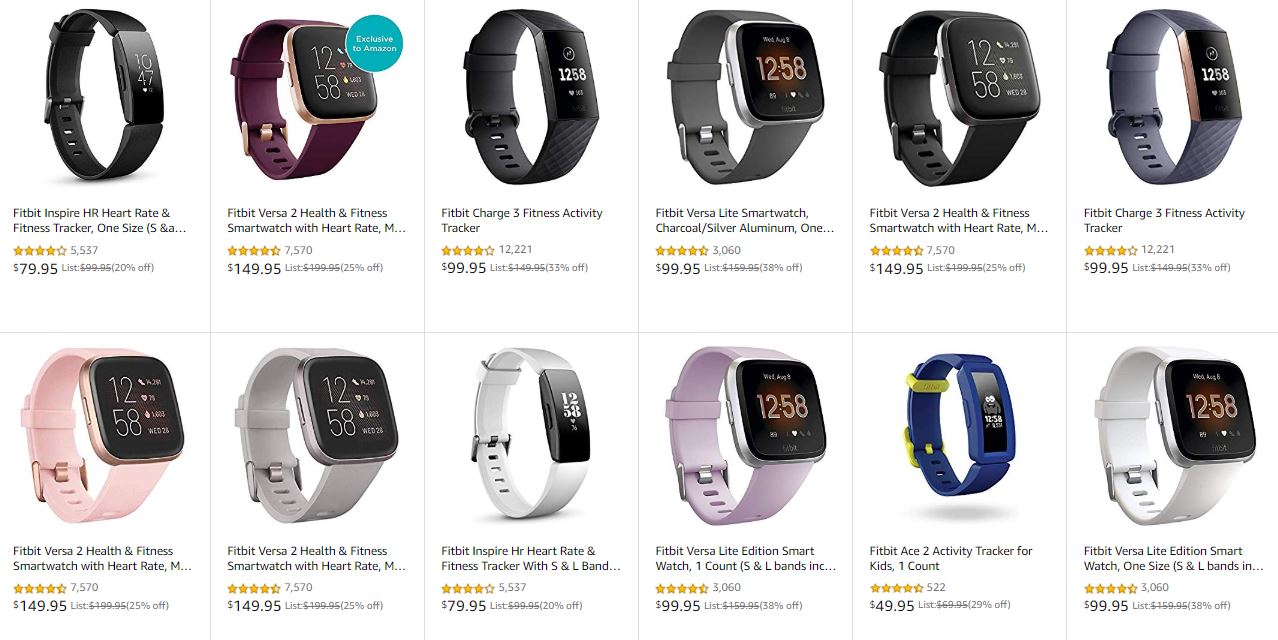
Task: Open 'Fitbit Ace 2 Activity Tracker for Kids' link
Action: pyautogui.click(x=951, y=558)
